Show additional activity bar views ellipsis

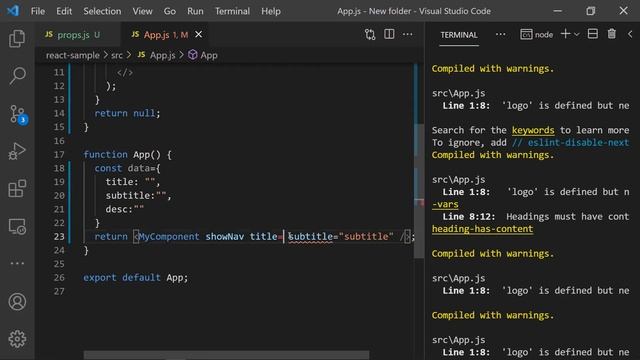click(x=17, y=263)
